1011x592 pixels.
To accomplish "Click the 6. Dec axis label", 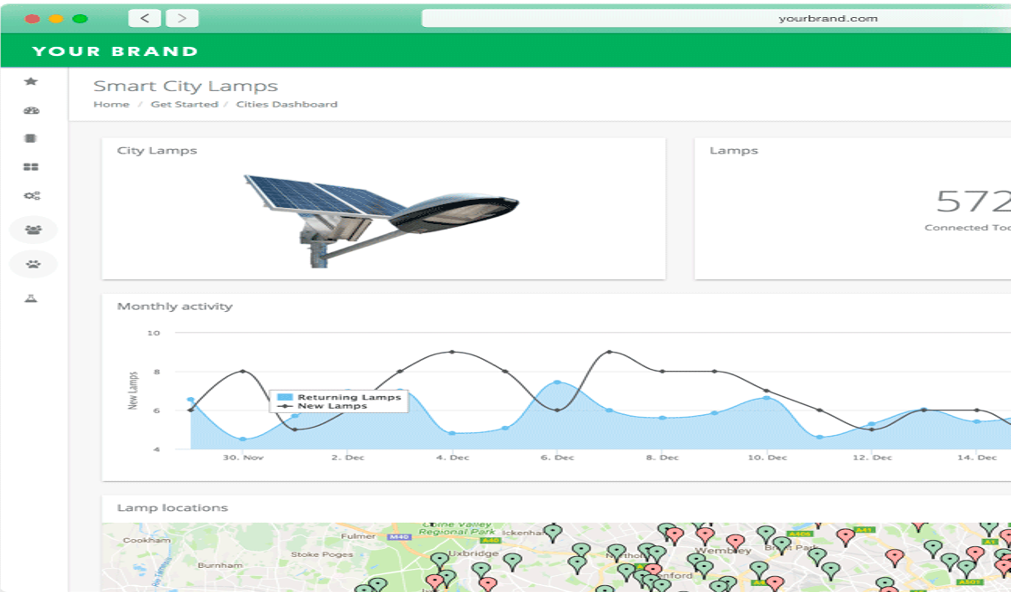I will pyautogui.click(x=558, y=457).
